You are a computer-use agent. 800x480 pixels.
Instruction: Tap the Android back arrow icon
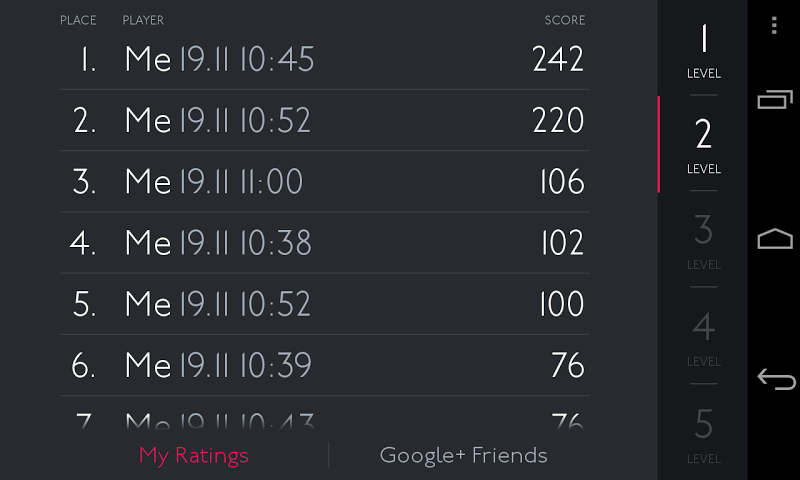click(774, 379)
